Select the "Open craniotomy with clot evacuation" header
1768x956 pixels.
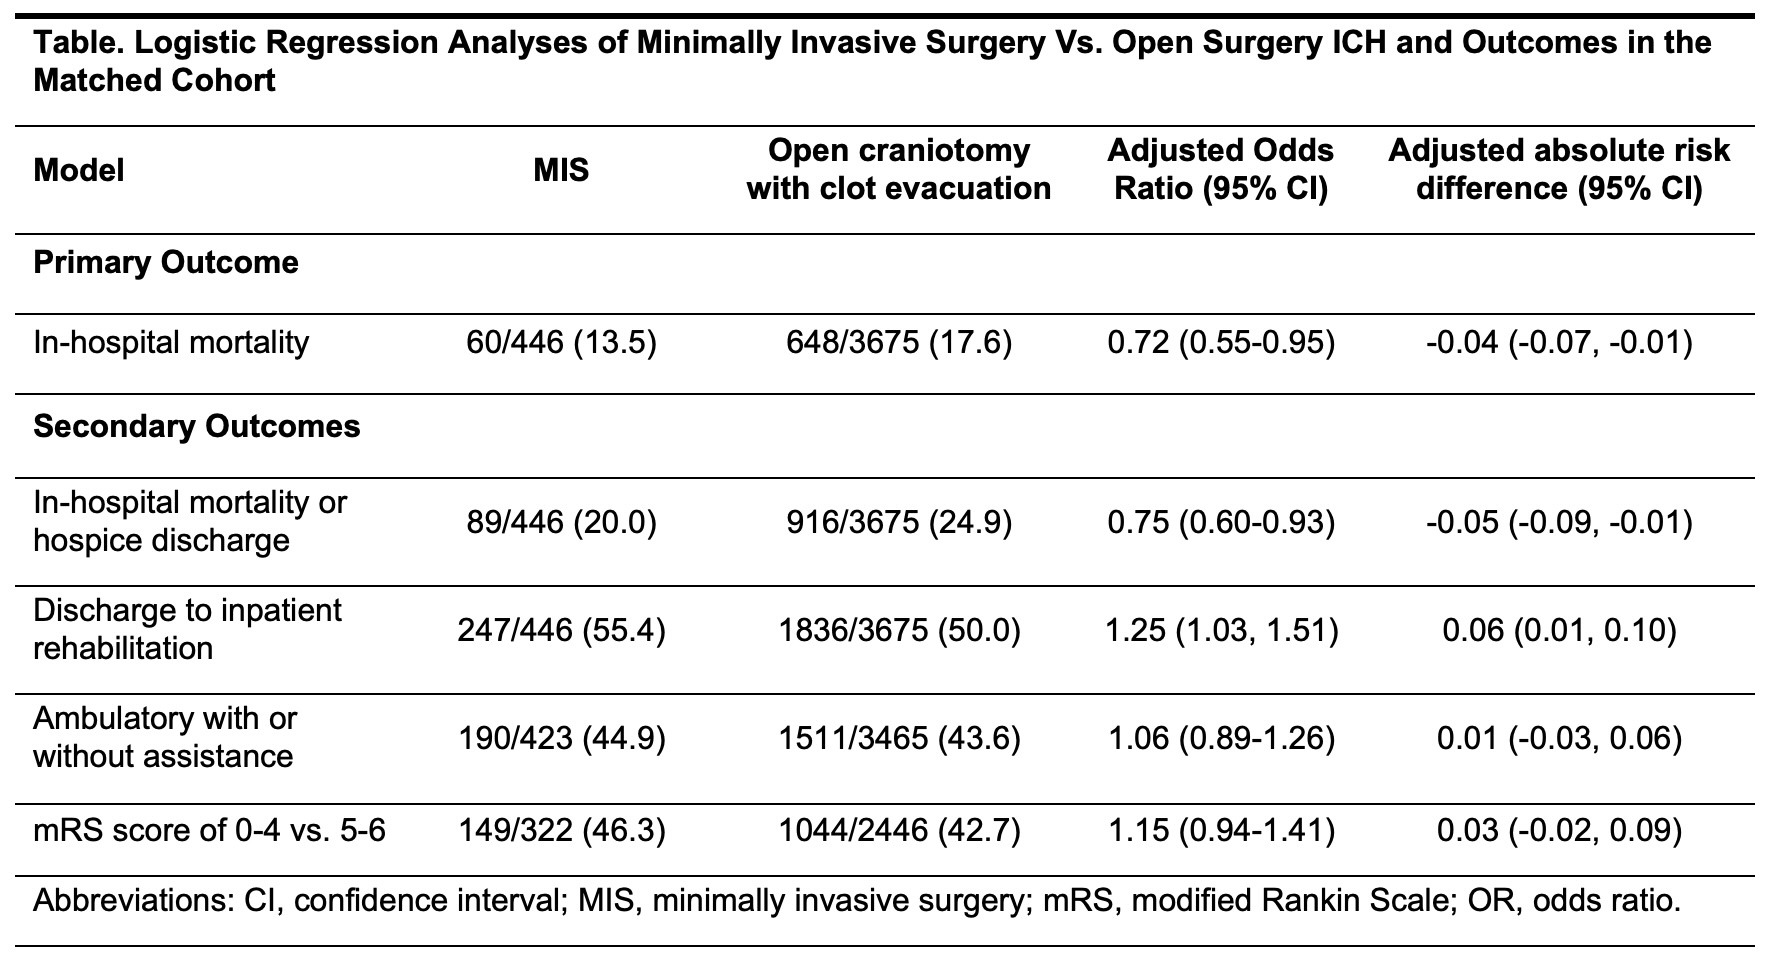pyautogui.click(x=898, y=169)
